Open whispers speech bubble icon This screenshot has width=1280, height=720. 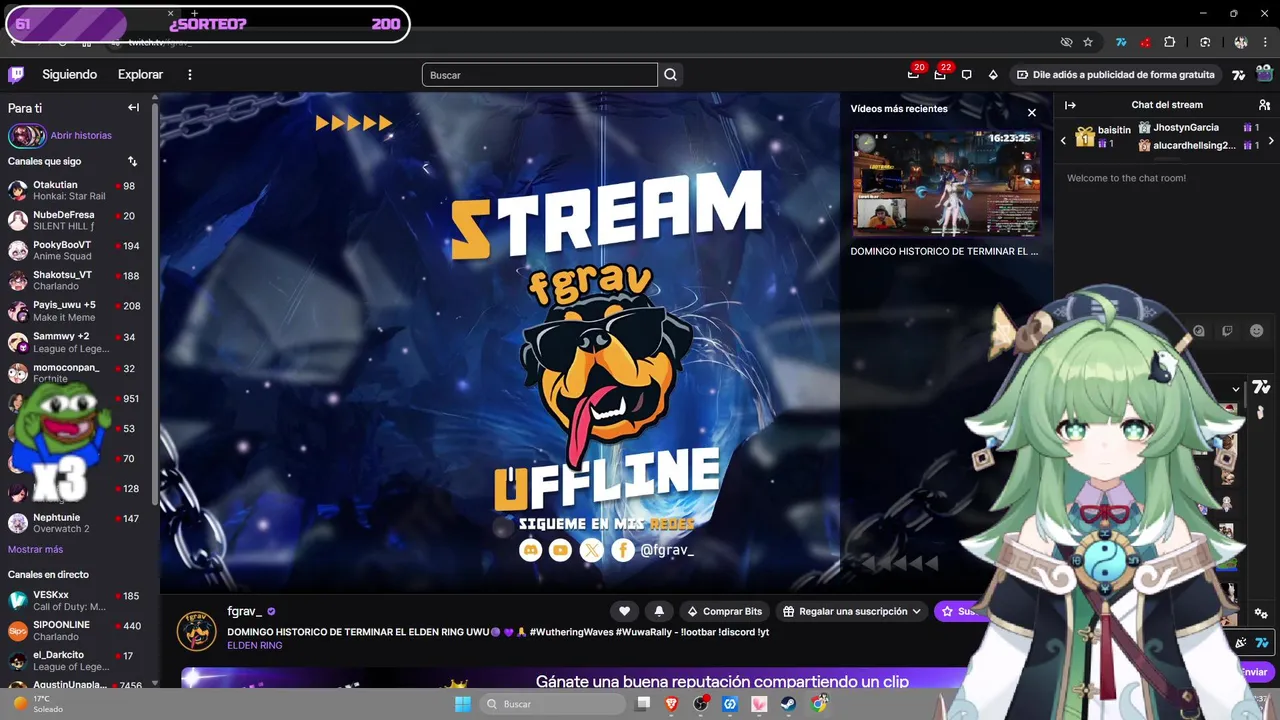click(966, 74)
